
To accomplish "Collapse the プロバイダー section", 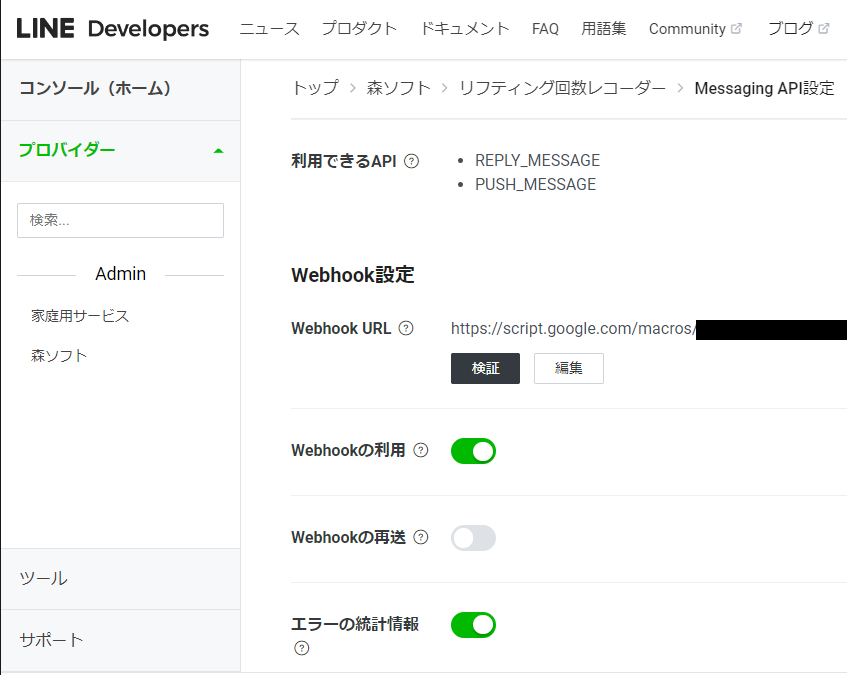I will pyautogui.click(x=121, y=151).
